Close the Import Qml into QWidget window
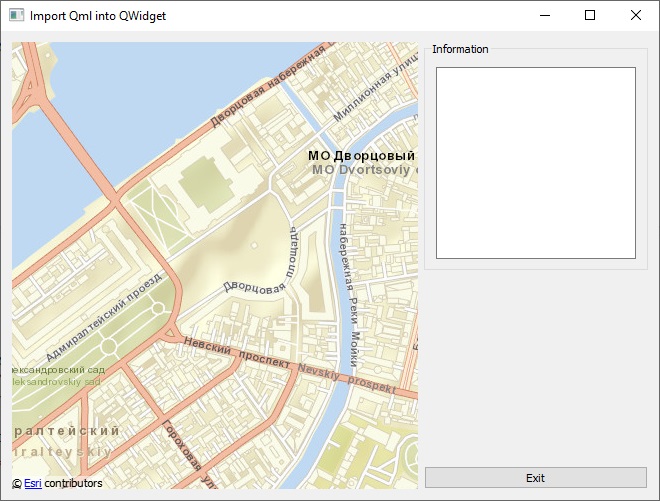660x501 pixels. coord(636,16)
